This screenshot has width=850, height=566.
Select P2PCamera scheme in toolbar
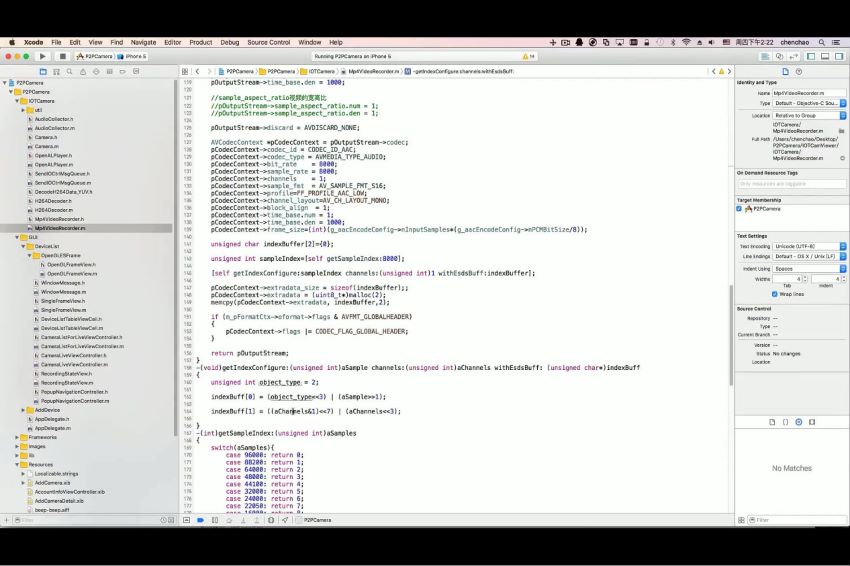click(95, 56)
